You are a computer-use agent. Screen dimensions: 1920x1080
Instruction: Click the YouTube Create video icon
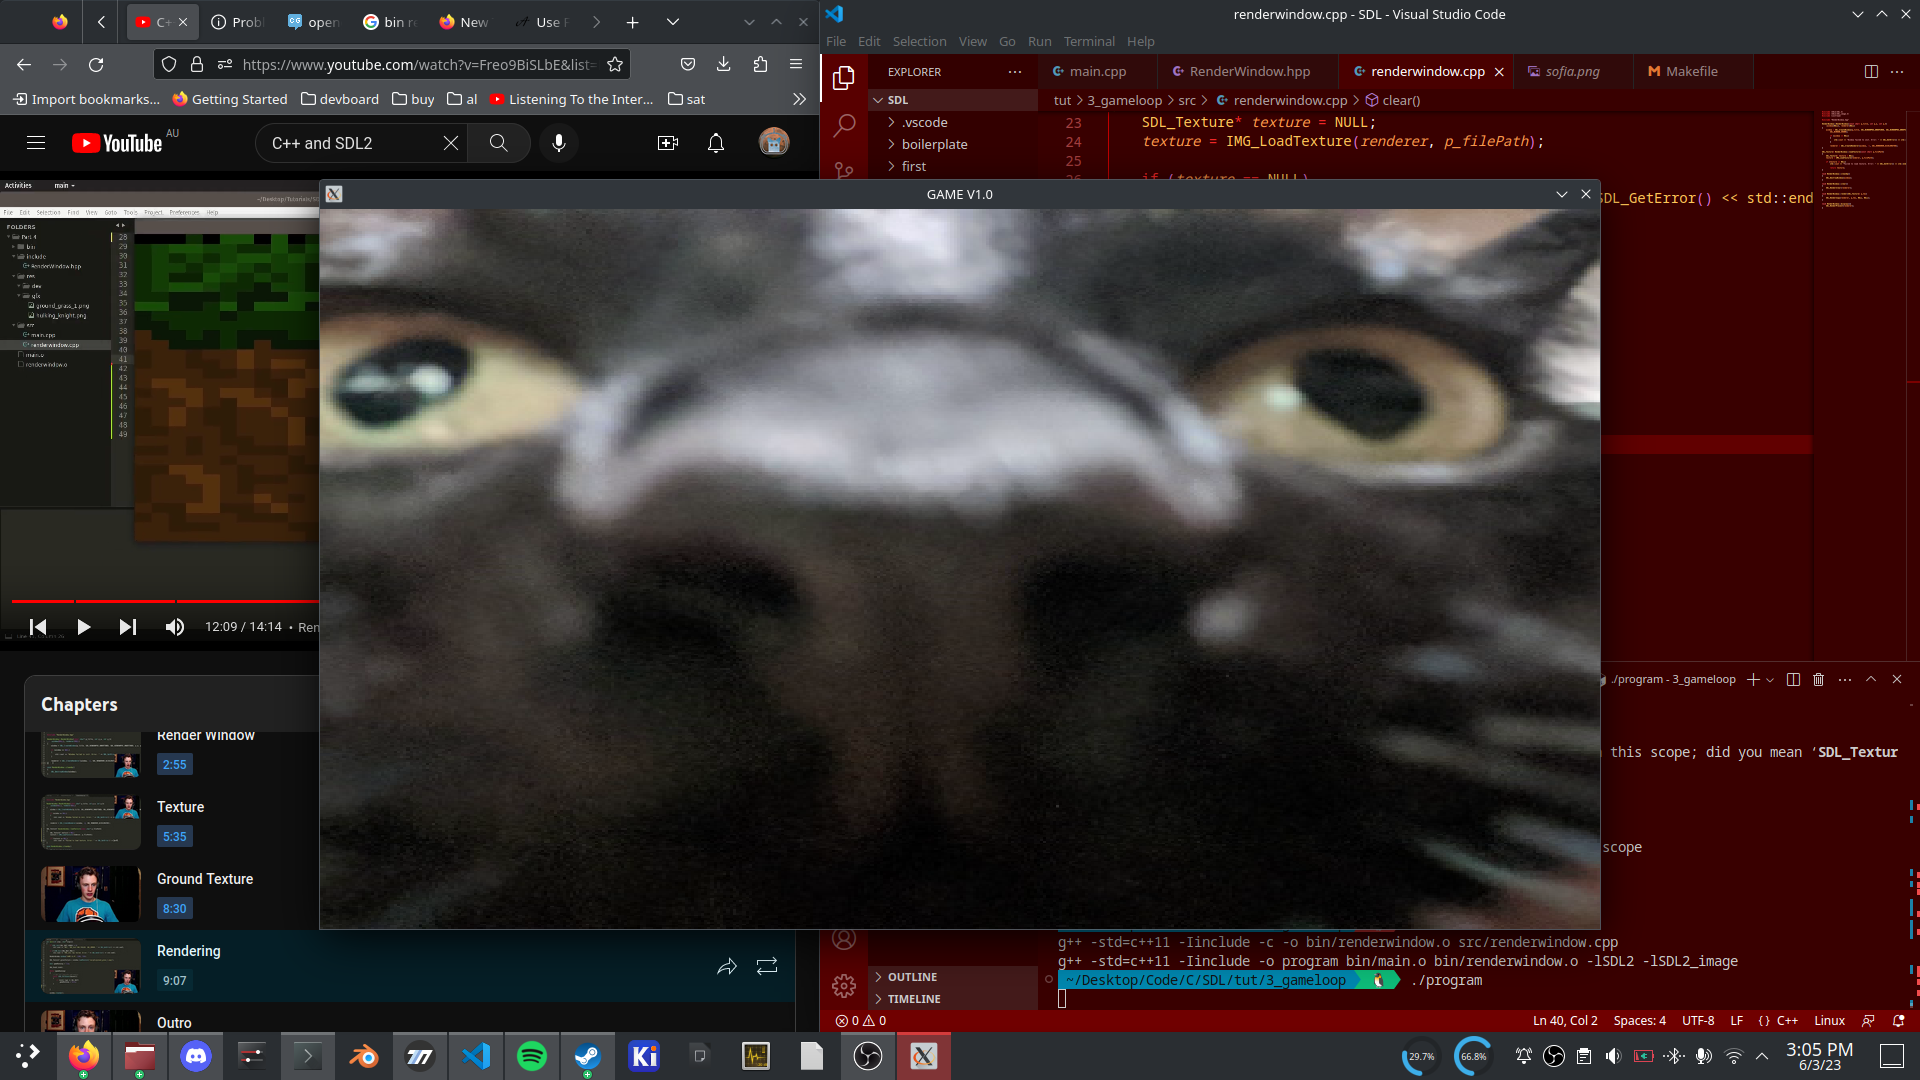pos(668,143)
